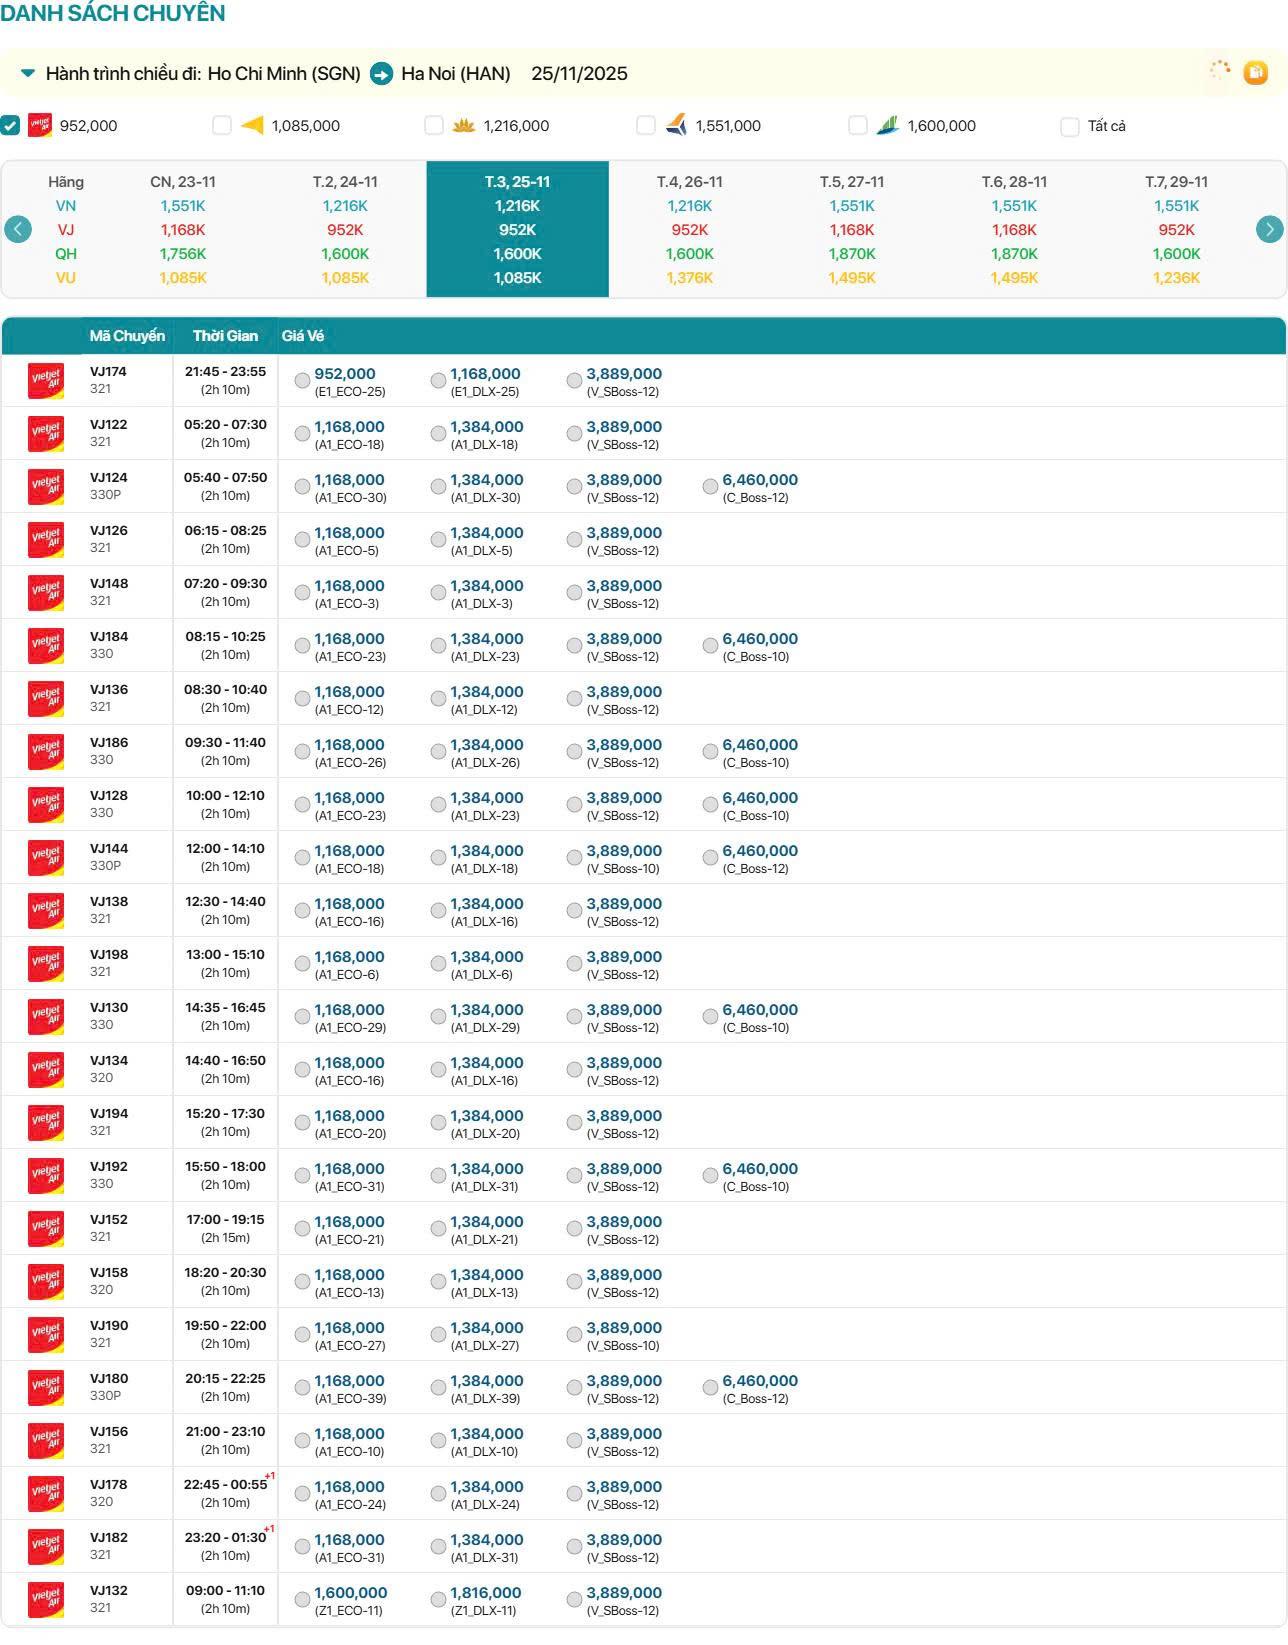This screenshot has width=1288, height=1645.
Task: Click the lotus airline logo next to 1,216,000
Action: click(x=464, y=125)
